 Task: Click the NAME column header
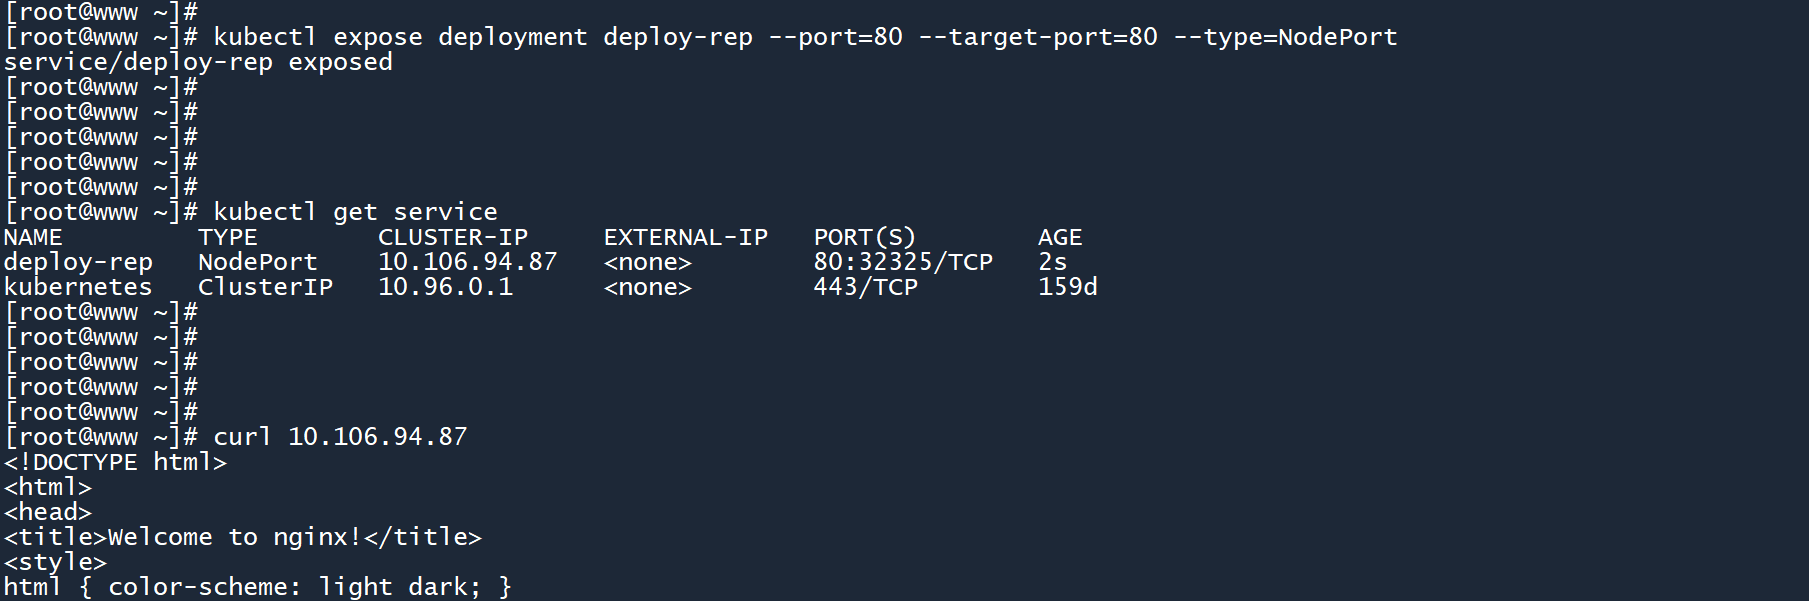[x=33, y=238]
